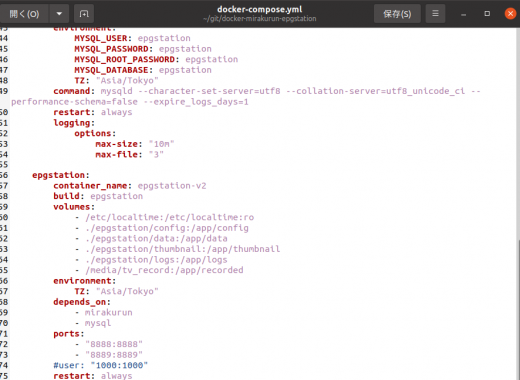Create a new document tab icon

[x=84, y=14]
